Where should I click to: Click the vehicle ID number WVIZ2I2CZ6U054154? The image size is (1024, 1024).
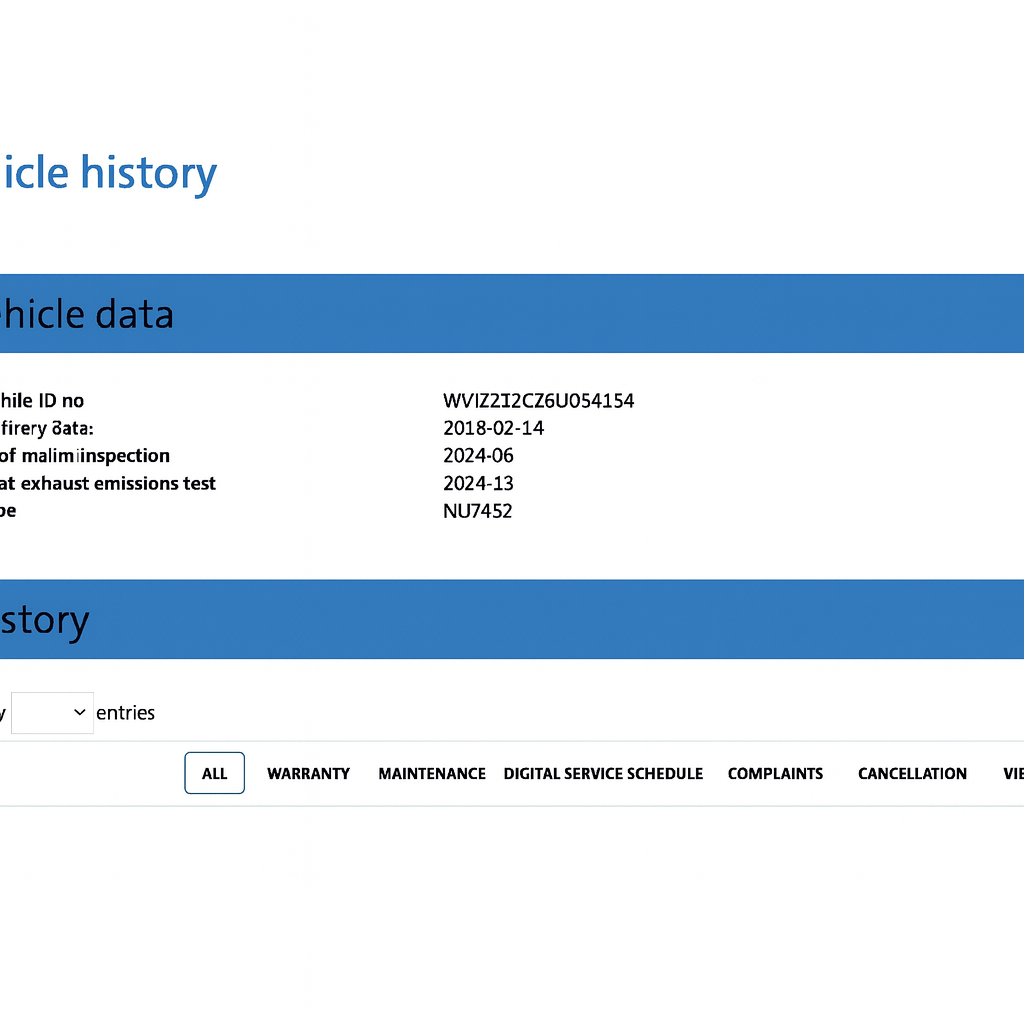click(538, 401)
